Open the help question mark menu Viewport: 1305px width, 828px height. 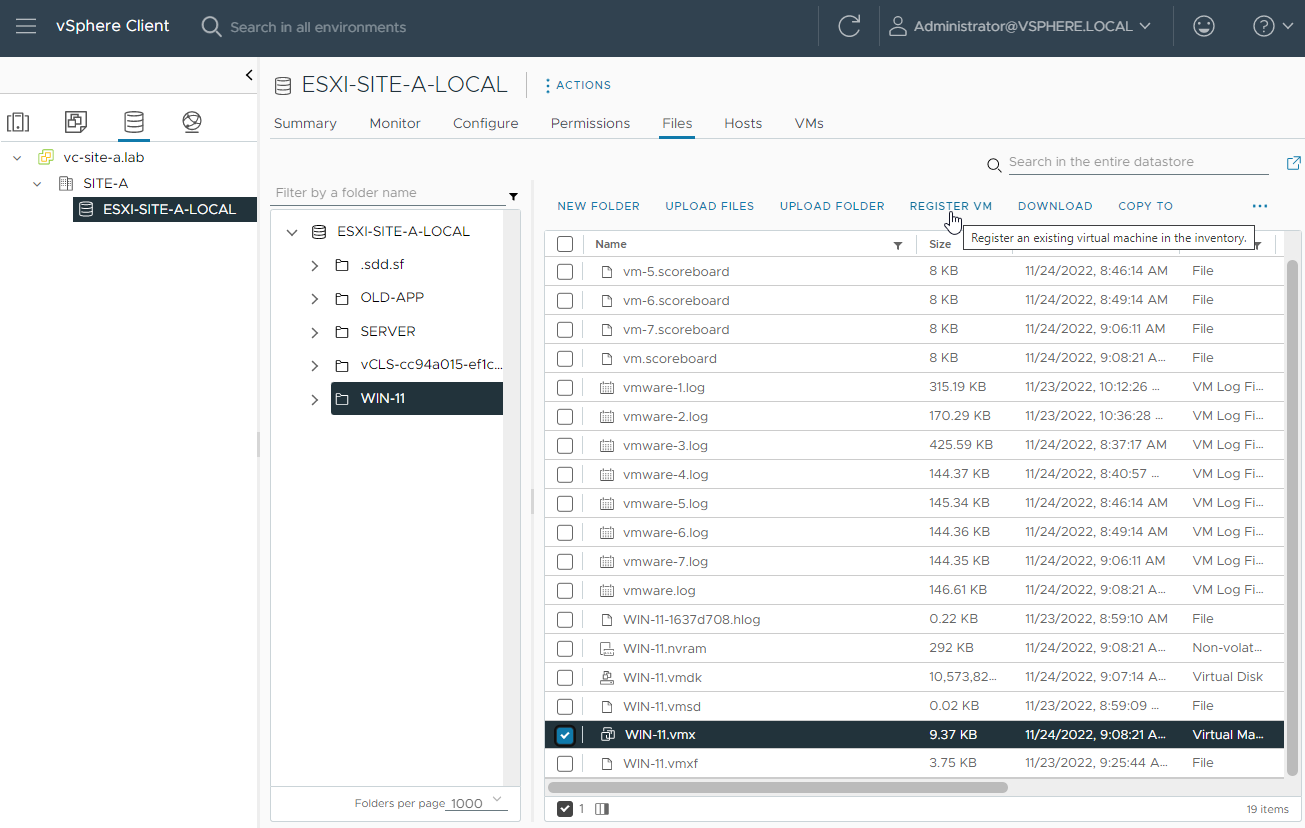(x=1273, y=27)
